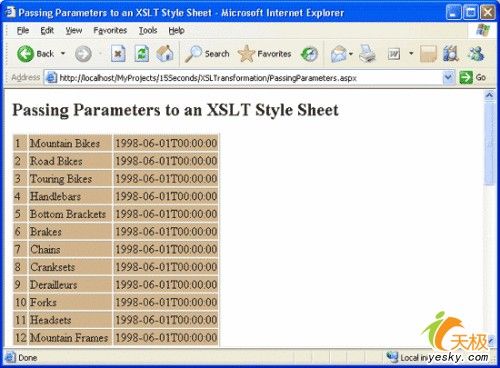Viewport: 500px width, 368px height.
Task: Open the Favorites star in the toolbar
Action: coord(246,54)
